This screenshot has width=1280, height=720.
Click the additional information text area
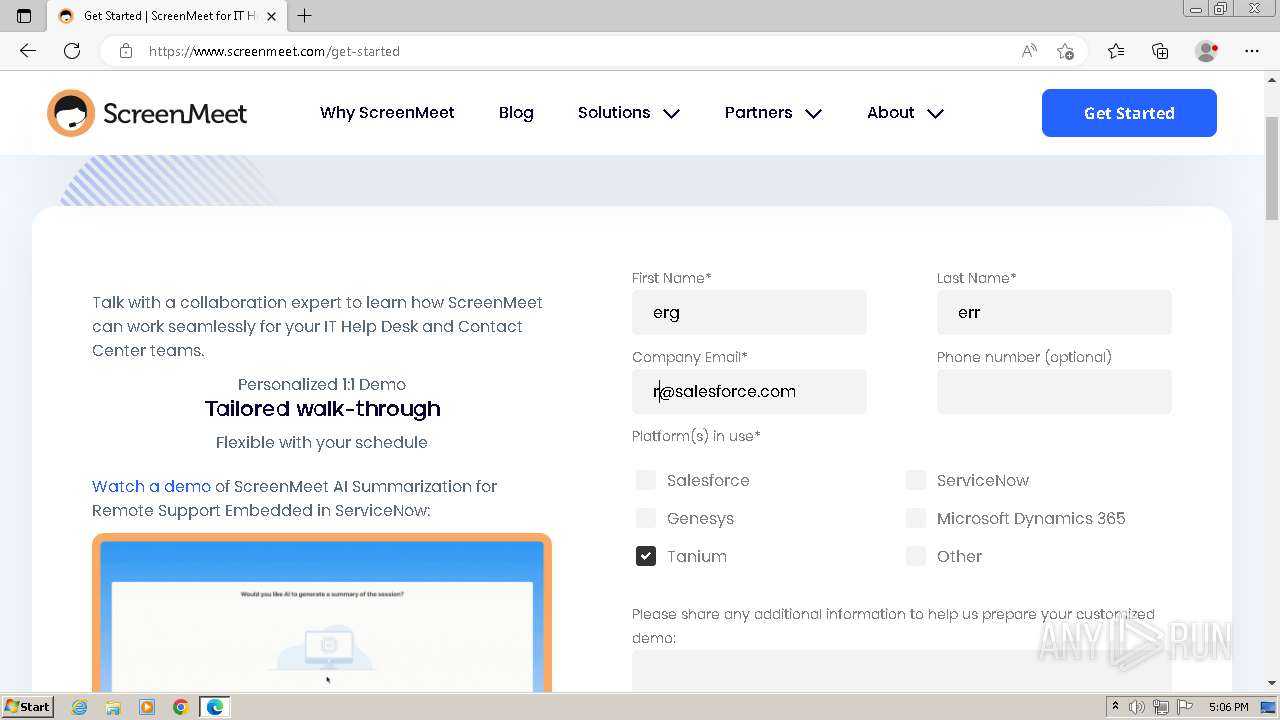pos(902,671)
